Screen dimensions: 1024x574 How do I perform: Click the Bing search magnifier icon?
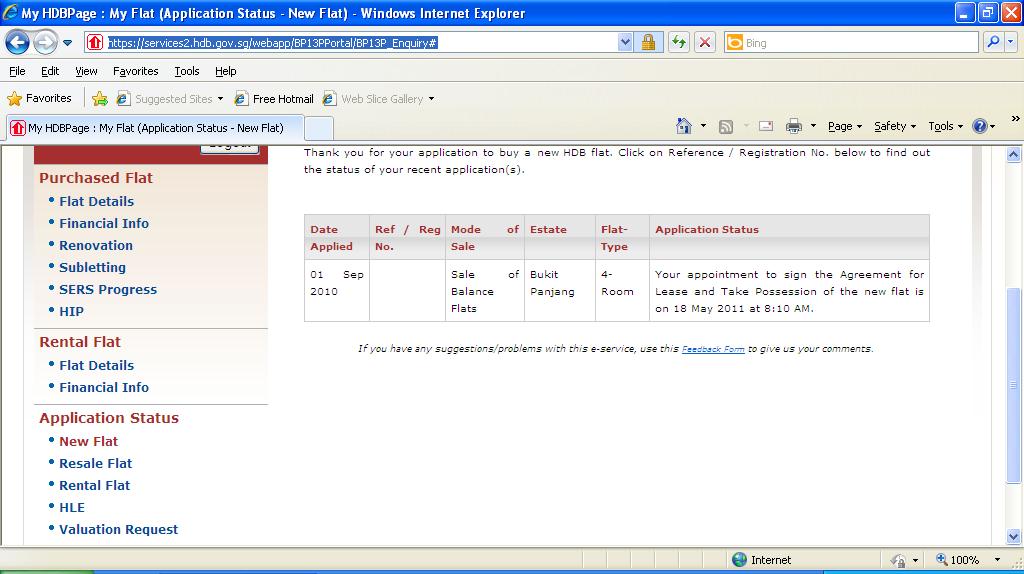click(993, 43)
